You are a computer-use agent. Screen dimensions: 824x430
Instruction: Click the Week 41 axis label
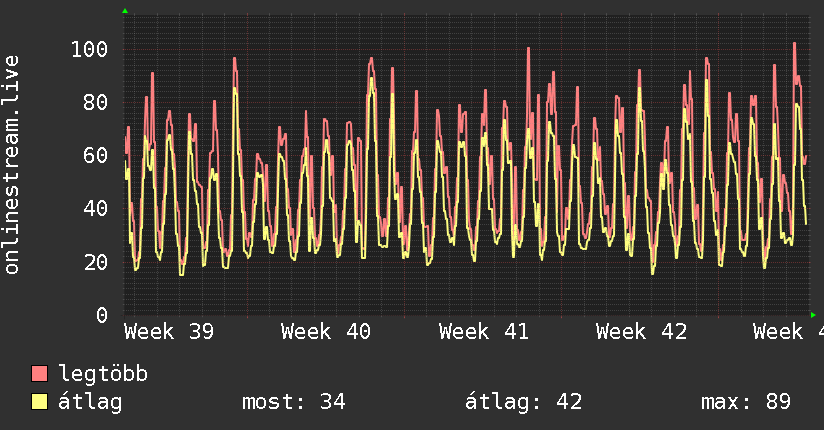(483, 332)
